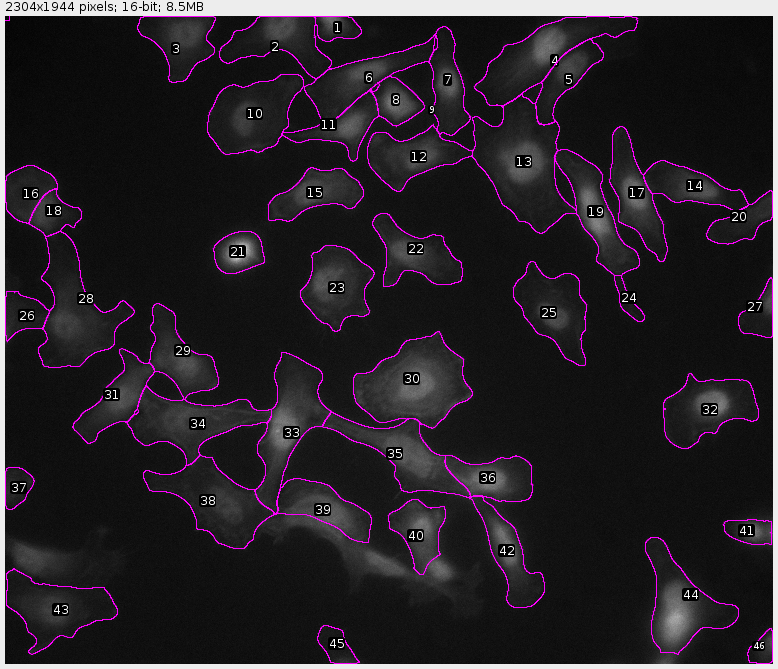Select the cell outline labeled 3
This screenshot has height=669, width=778.
pos(176,49)
